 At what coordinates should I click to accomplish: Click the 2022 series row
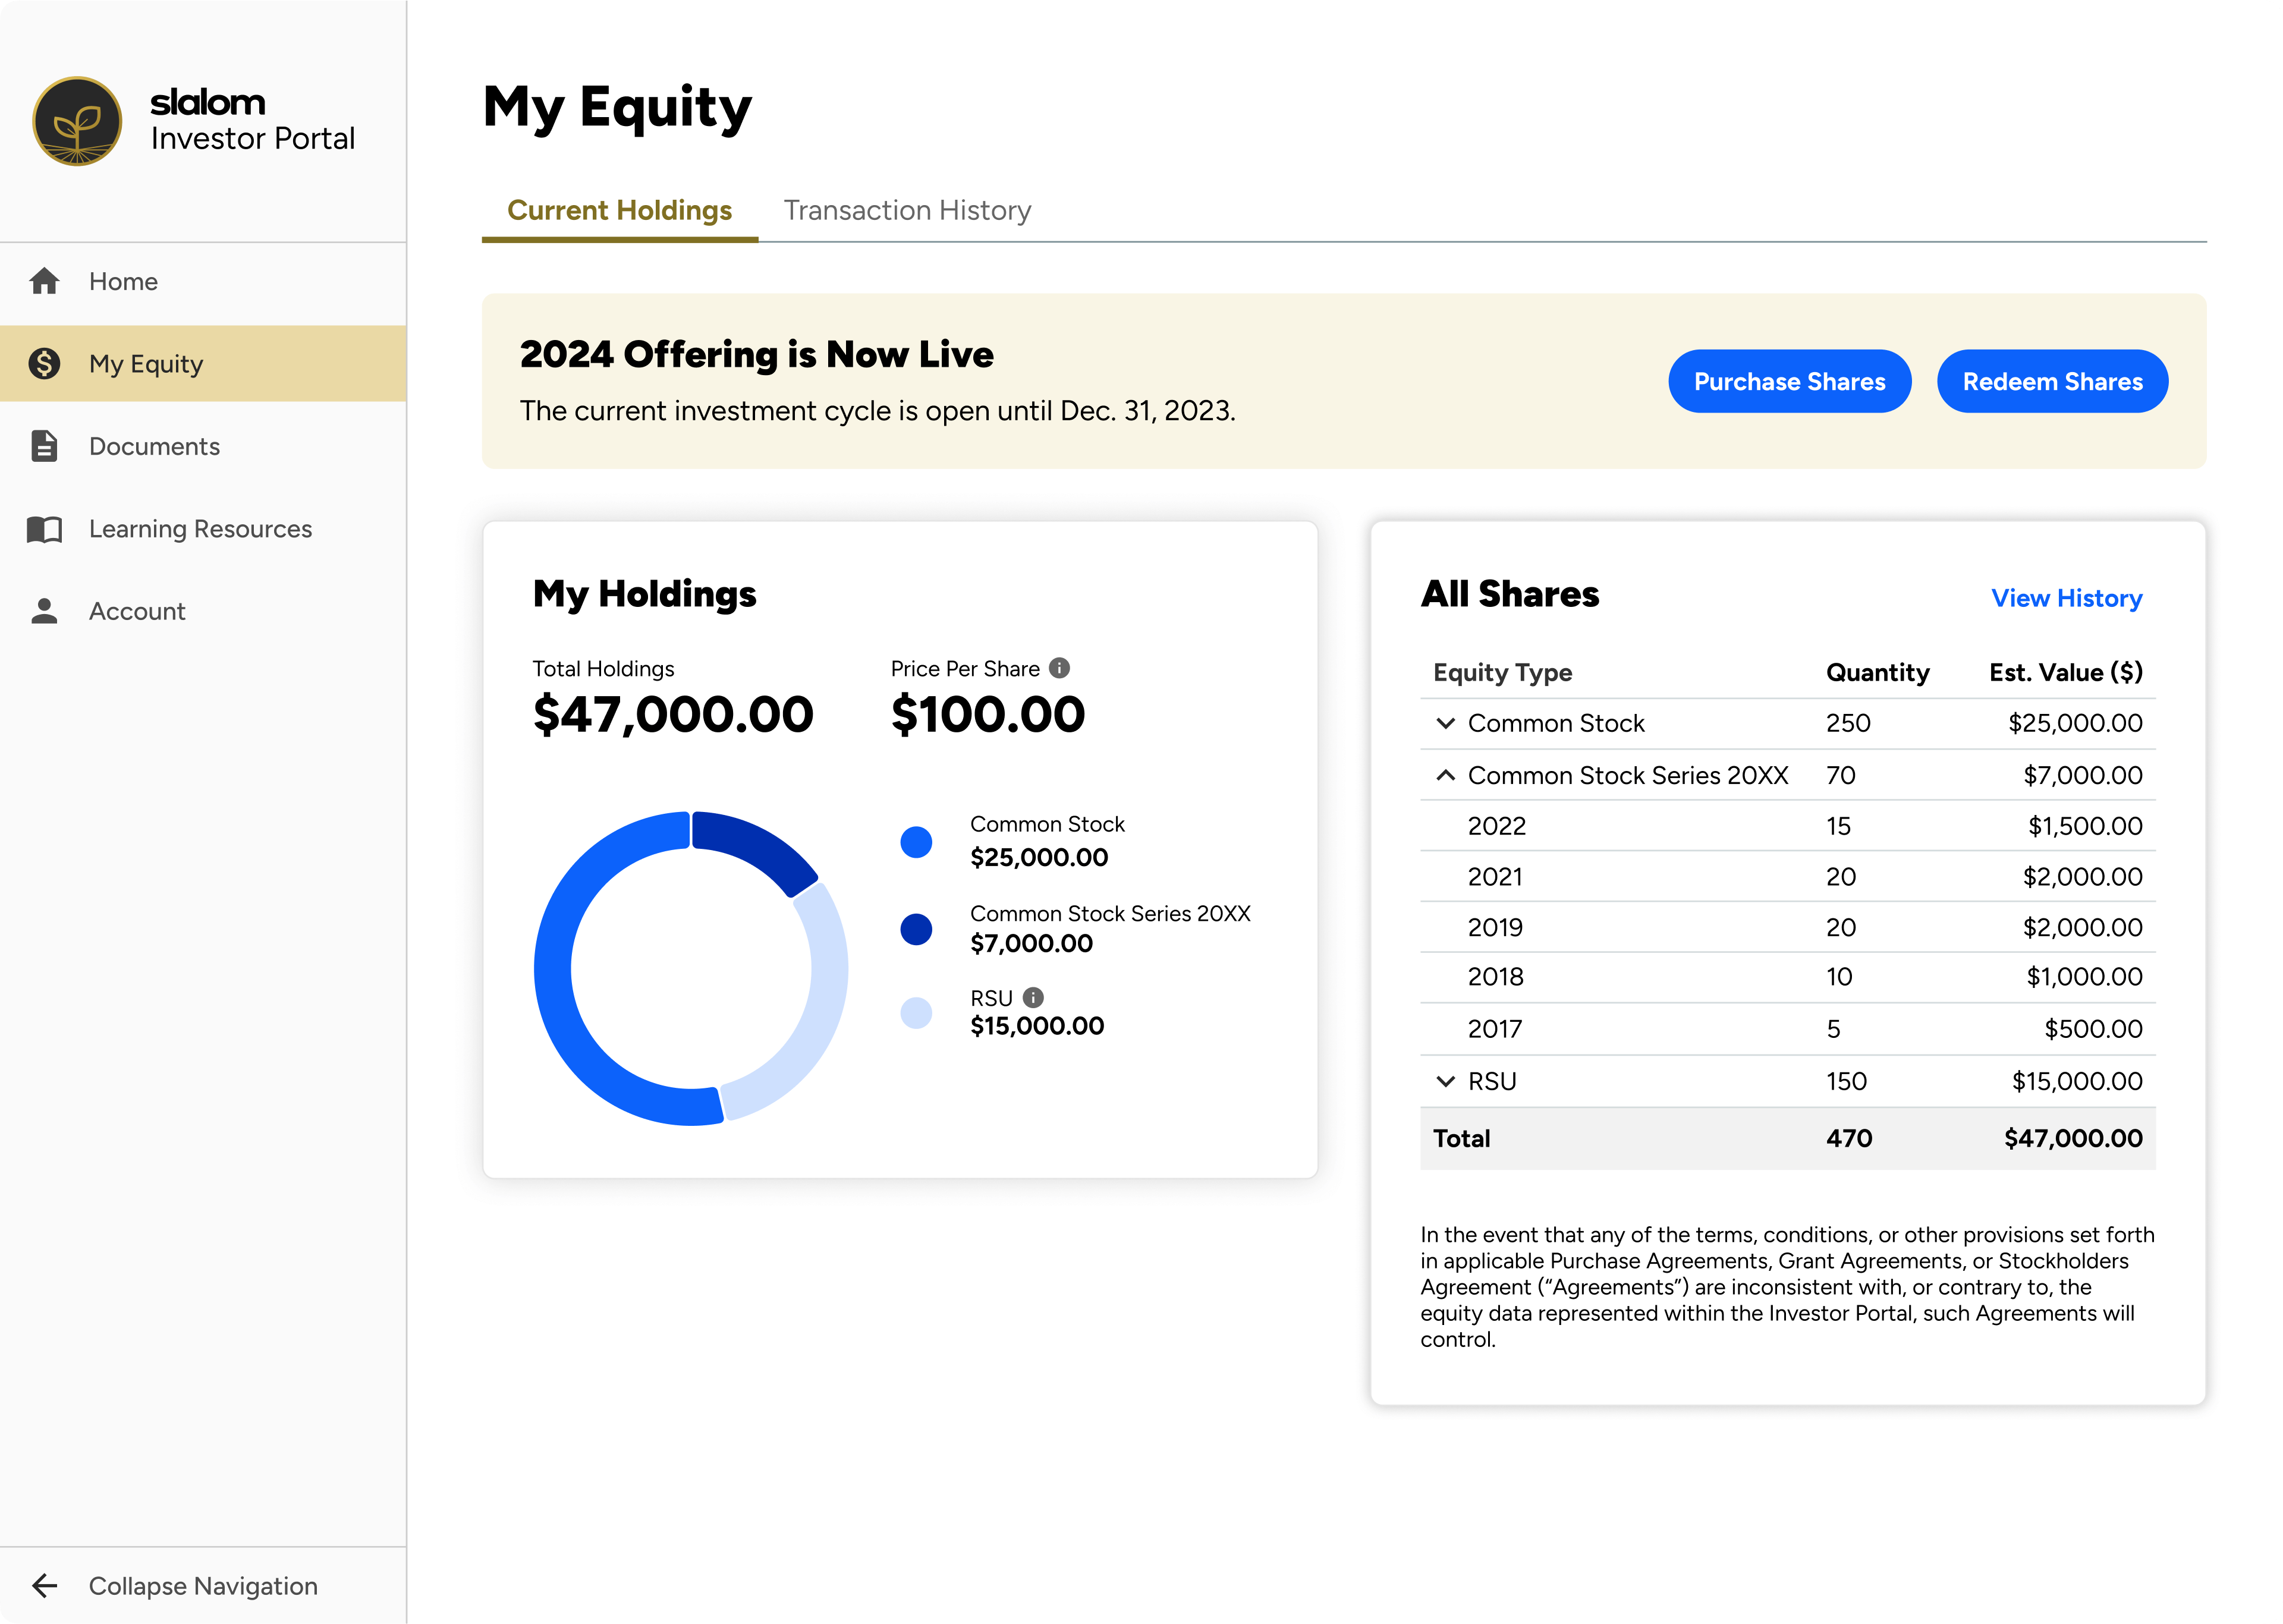pos(1786,826)
